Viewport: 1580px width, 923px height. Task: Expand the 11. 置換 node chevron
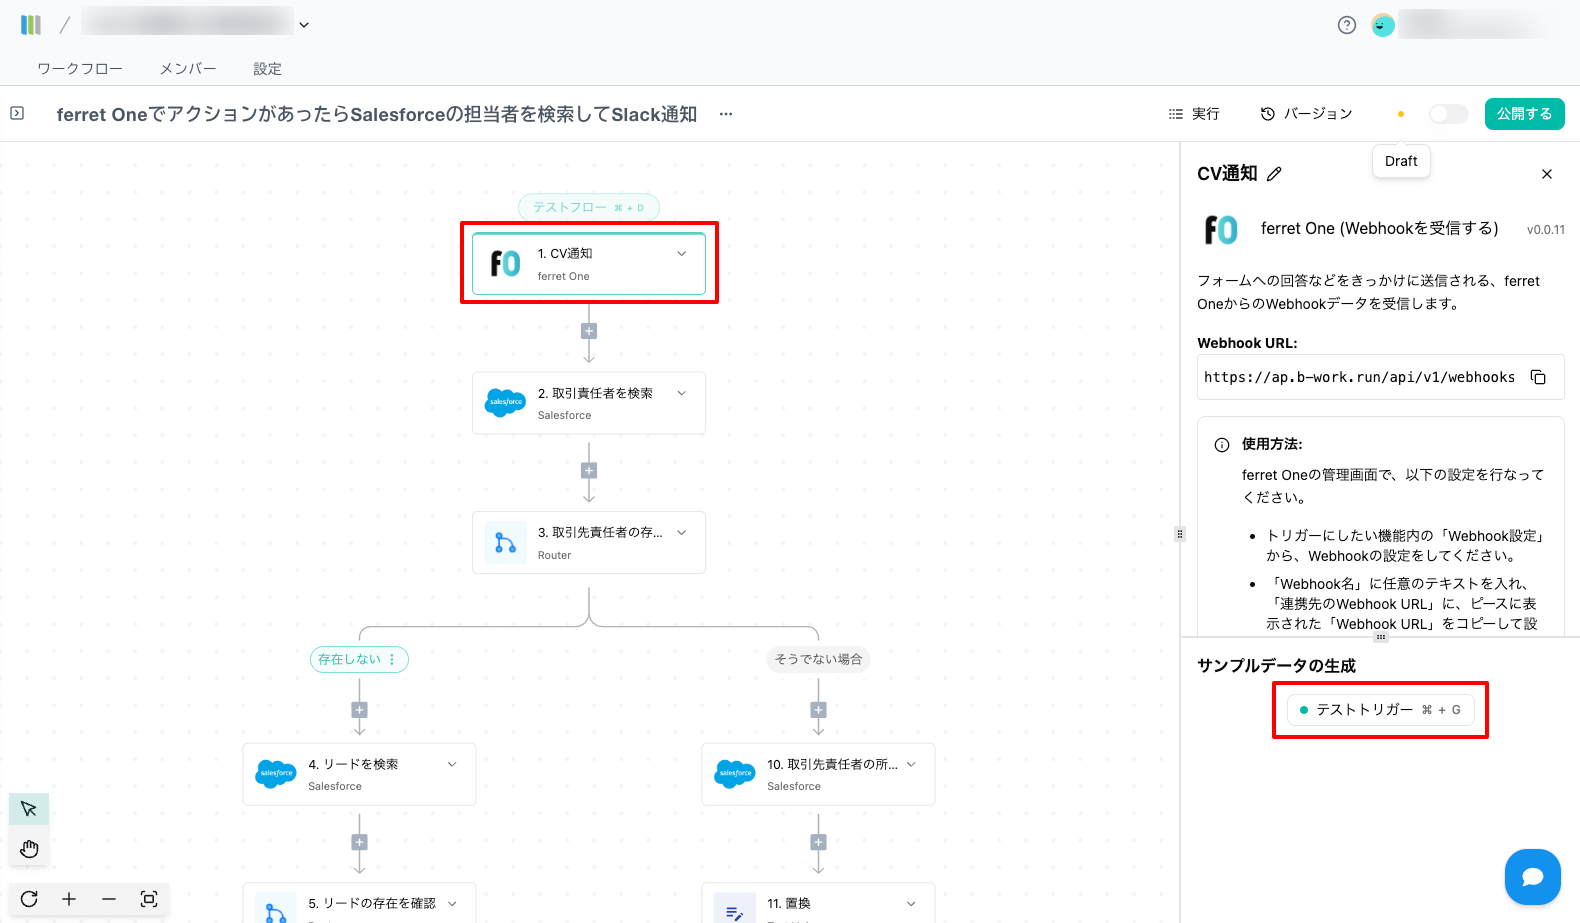coord(911,903)
